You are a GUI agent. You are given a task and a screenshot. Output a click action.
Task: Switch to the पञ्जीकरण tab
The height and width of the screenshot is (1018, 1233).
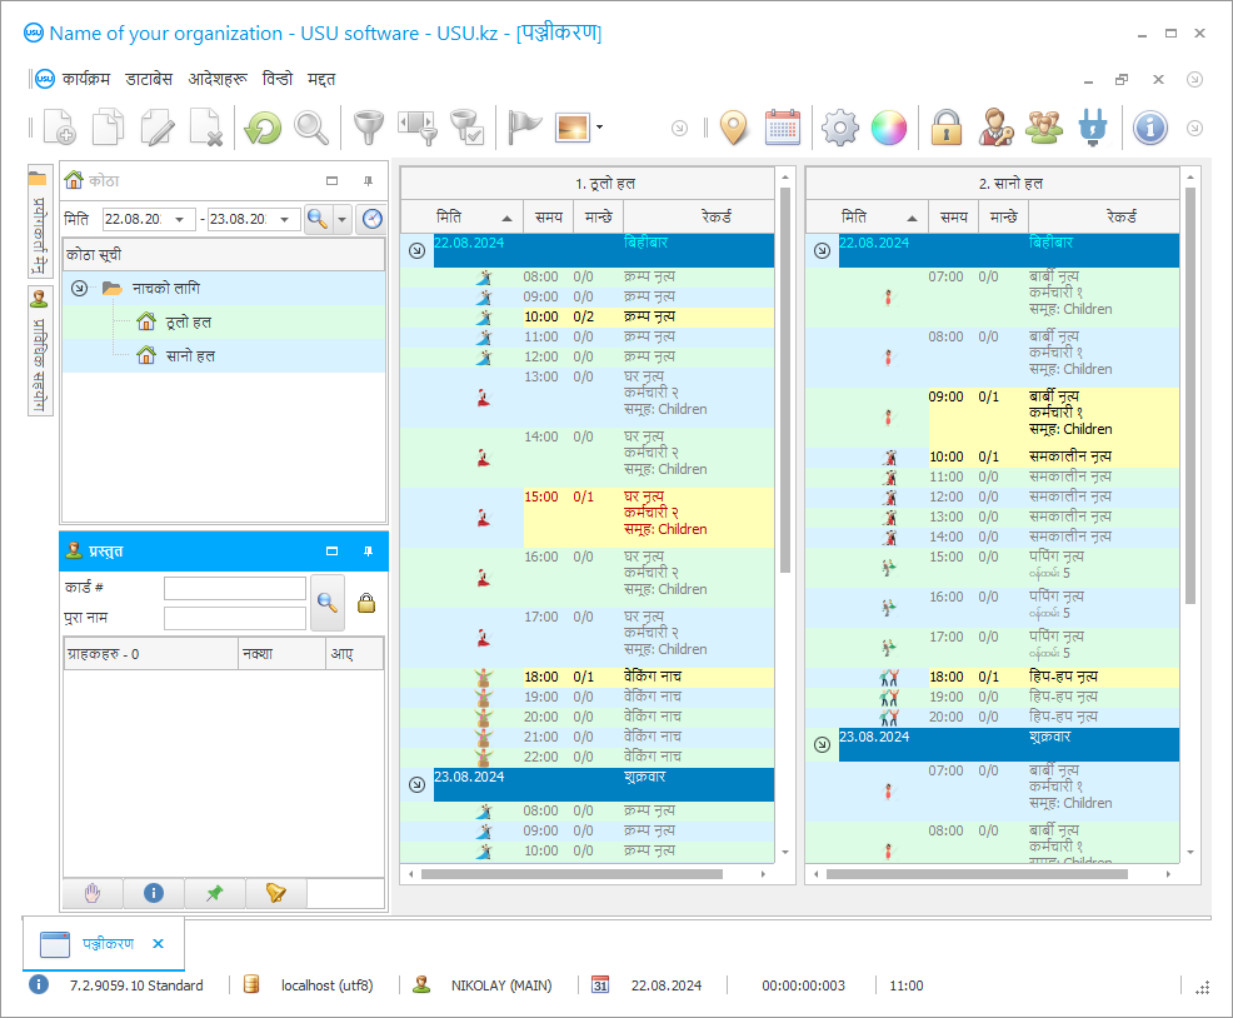(107, 943)
